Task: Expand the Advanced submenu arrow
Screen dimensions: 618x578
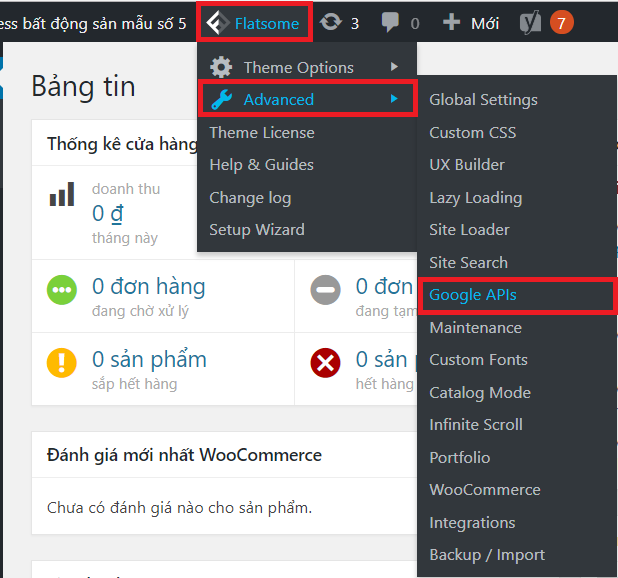Action: click(394, 99)
